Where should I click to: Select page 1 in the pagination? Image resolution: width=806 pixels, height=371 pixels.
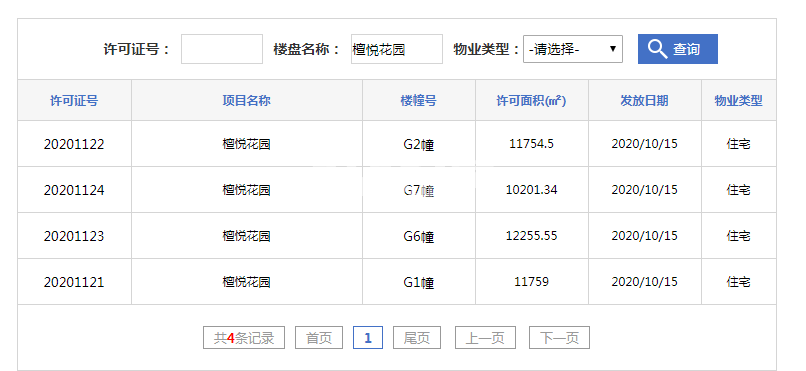click(x=368, y=338)
